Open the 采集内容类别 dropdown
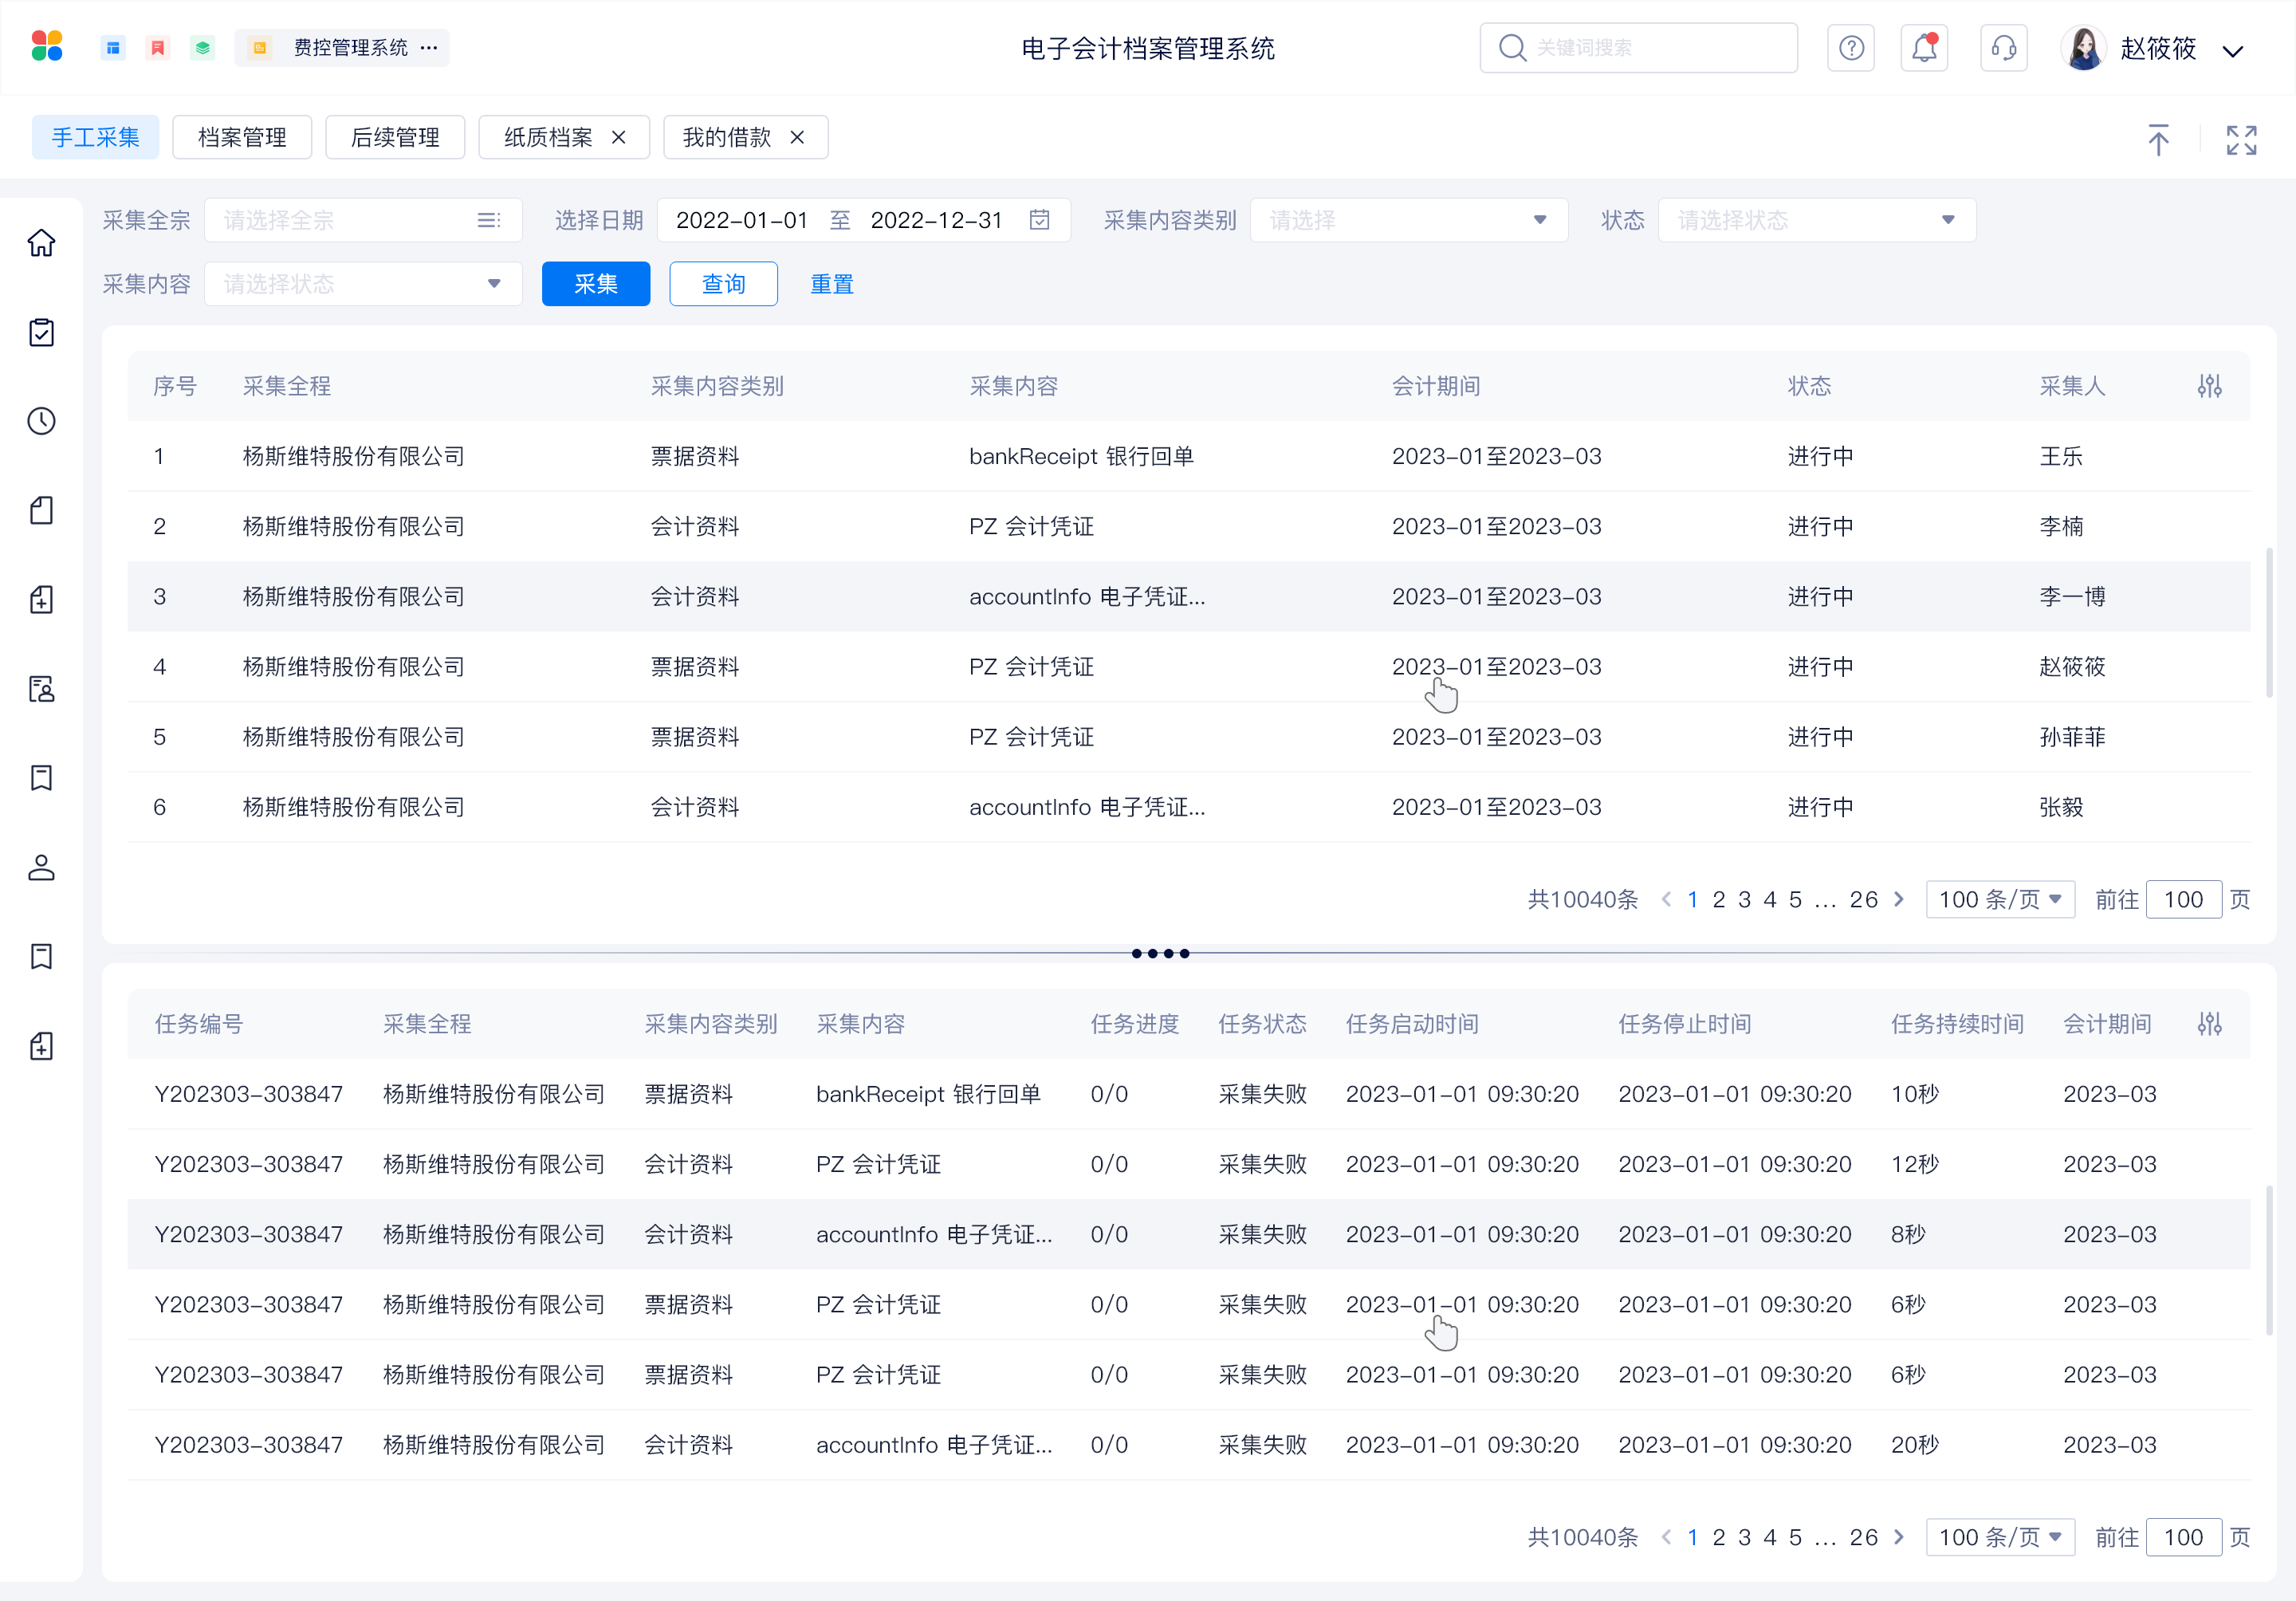 pos(1408,220)
